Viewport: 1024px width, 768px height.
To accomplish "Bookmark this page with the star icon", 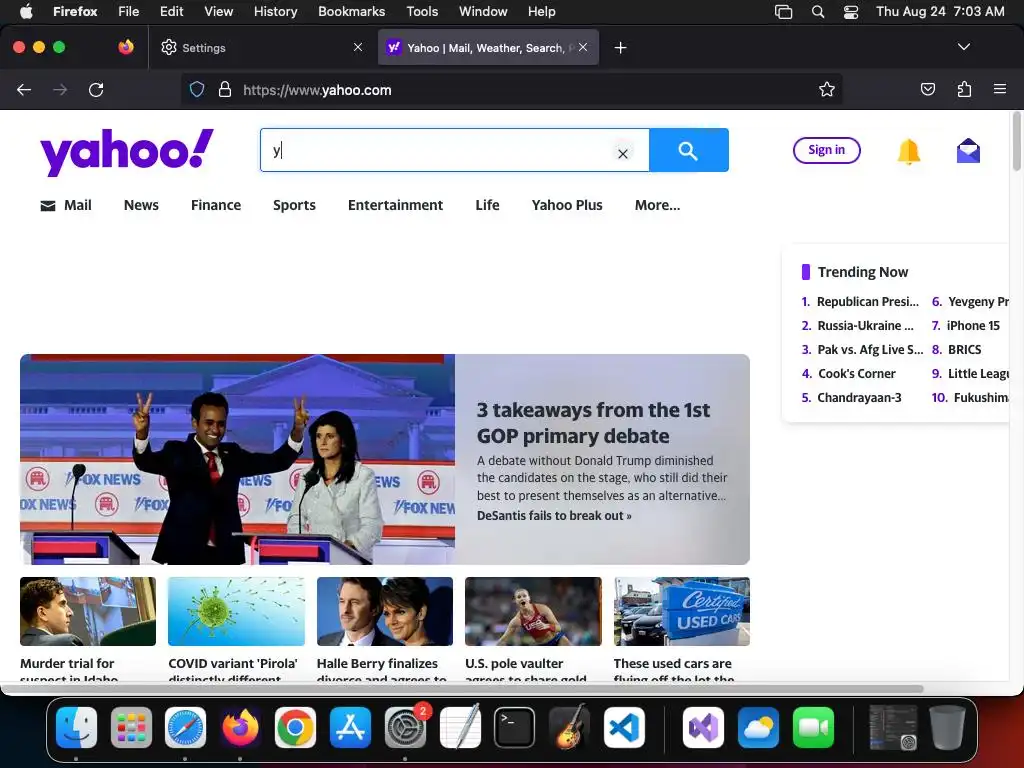I will pos(827,89).
